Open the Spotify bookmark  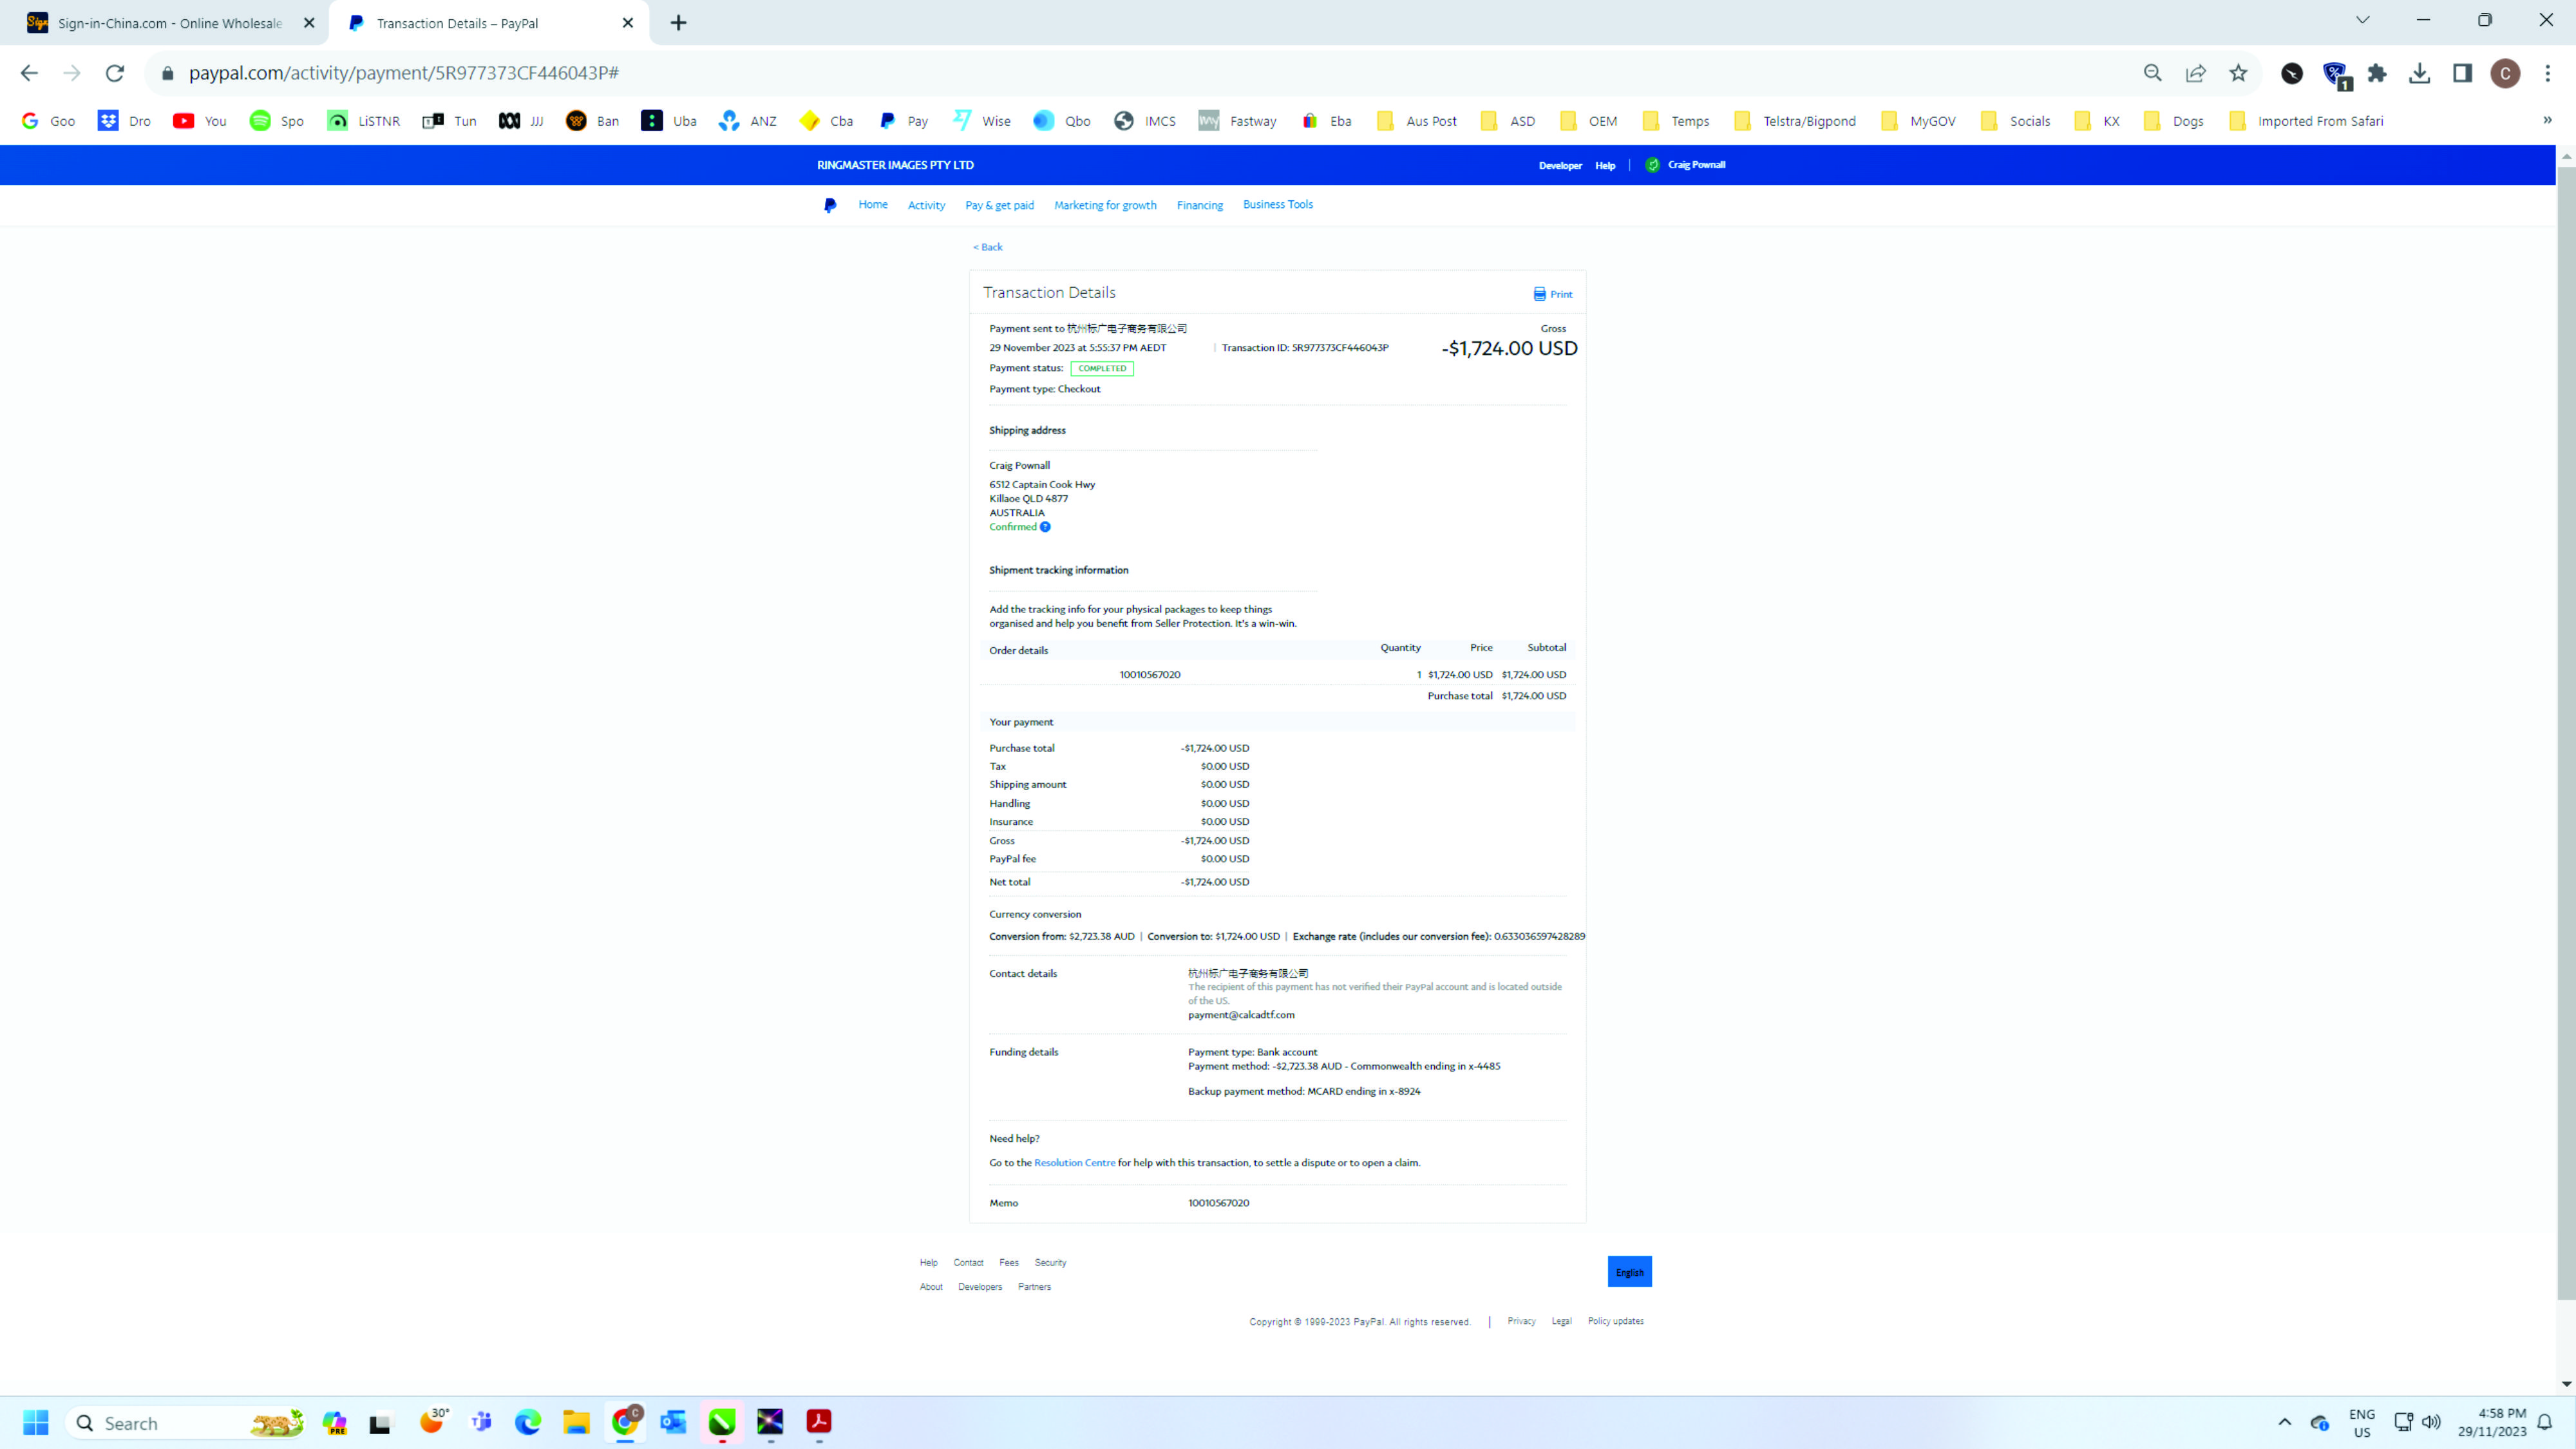[277, 121]
